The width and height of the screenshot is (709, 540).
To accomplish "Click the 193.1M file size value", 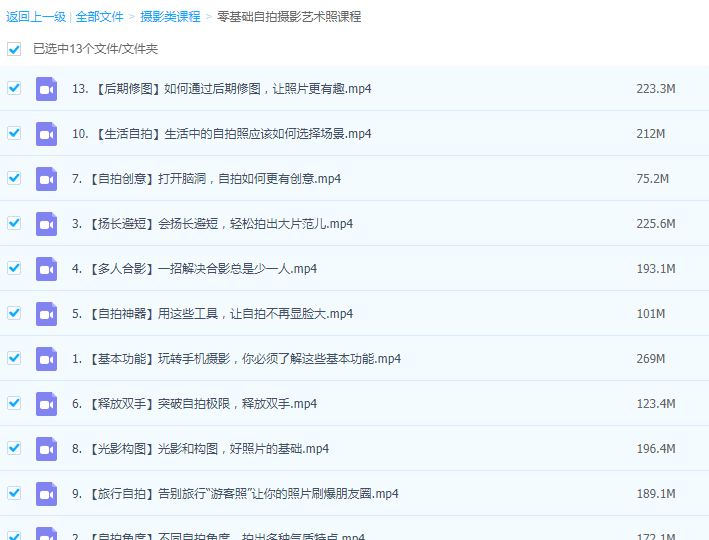I will coord(656,269).
